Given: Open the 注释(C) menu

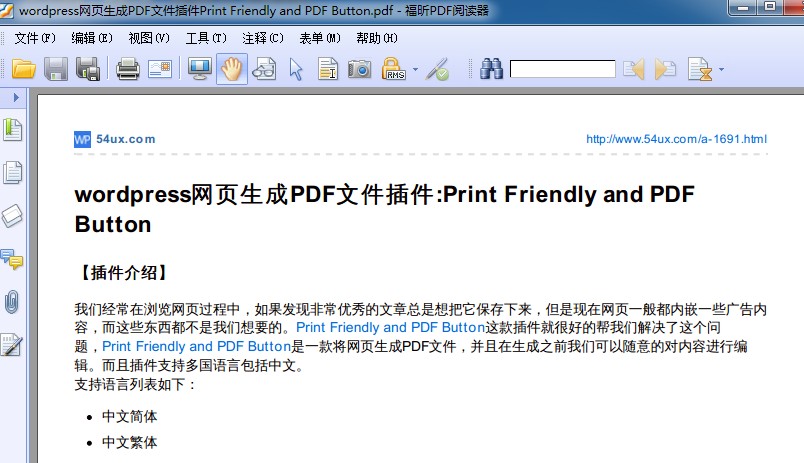Looking at the screenshot, I should coord(262,38).
